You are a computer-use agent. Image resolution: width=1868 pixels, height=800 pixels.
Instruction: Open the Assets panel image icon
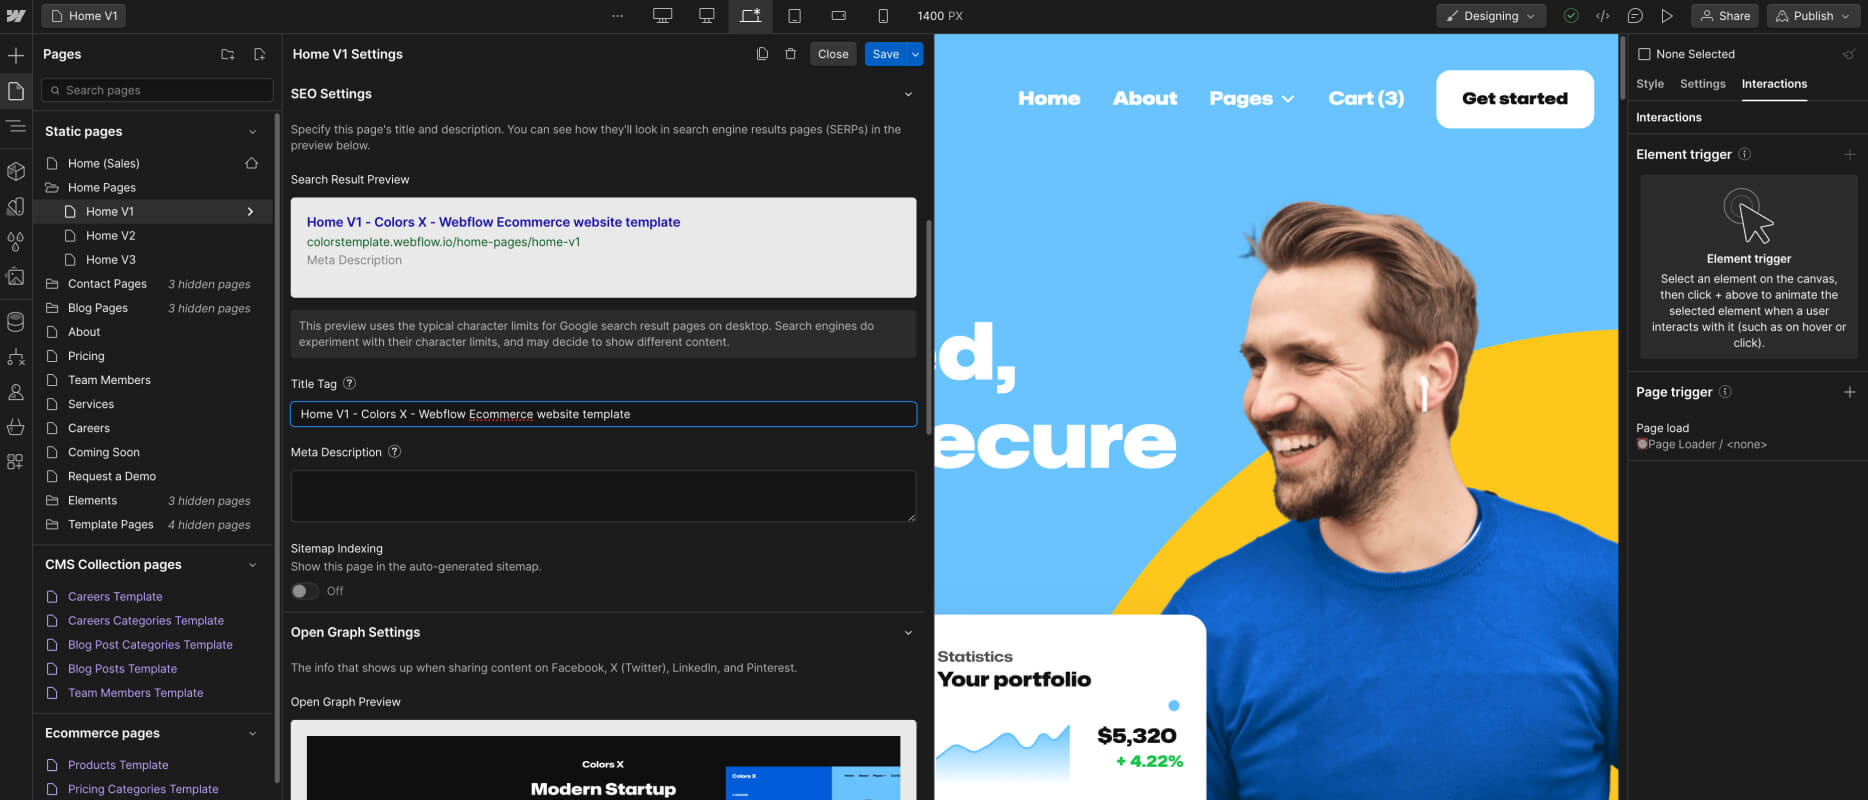(x=16, y=277)
